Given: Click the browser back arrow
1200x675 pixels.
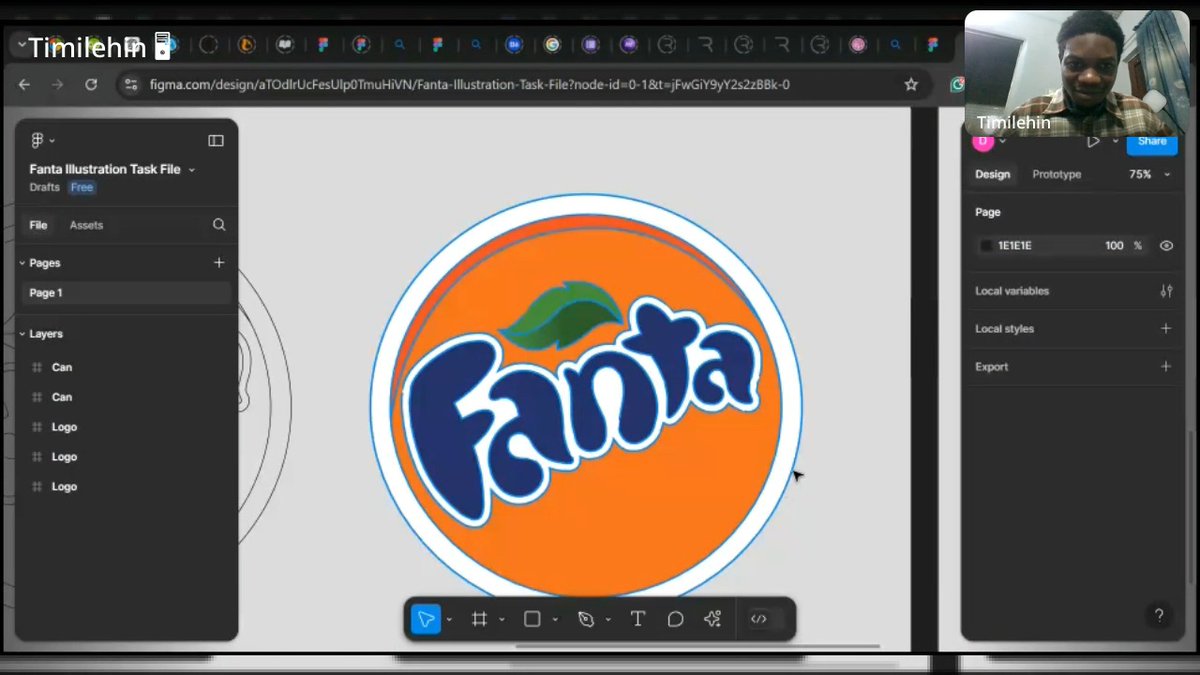Looking at the screenshot, I should pyautogui.click(x=25, y=85).
